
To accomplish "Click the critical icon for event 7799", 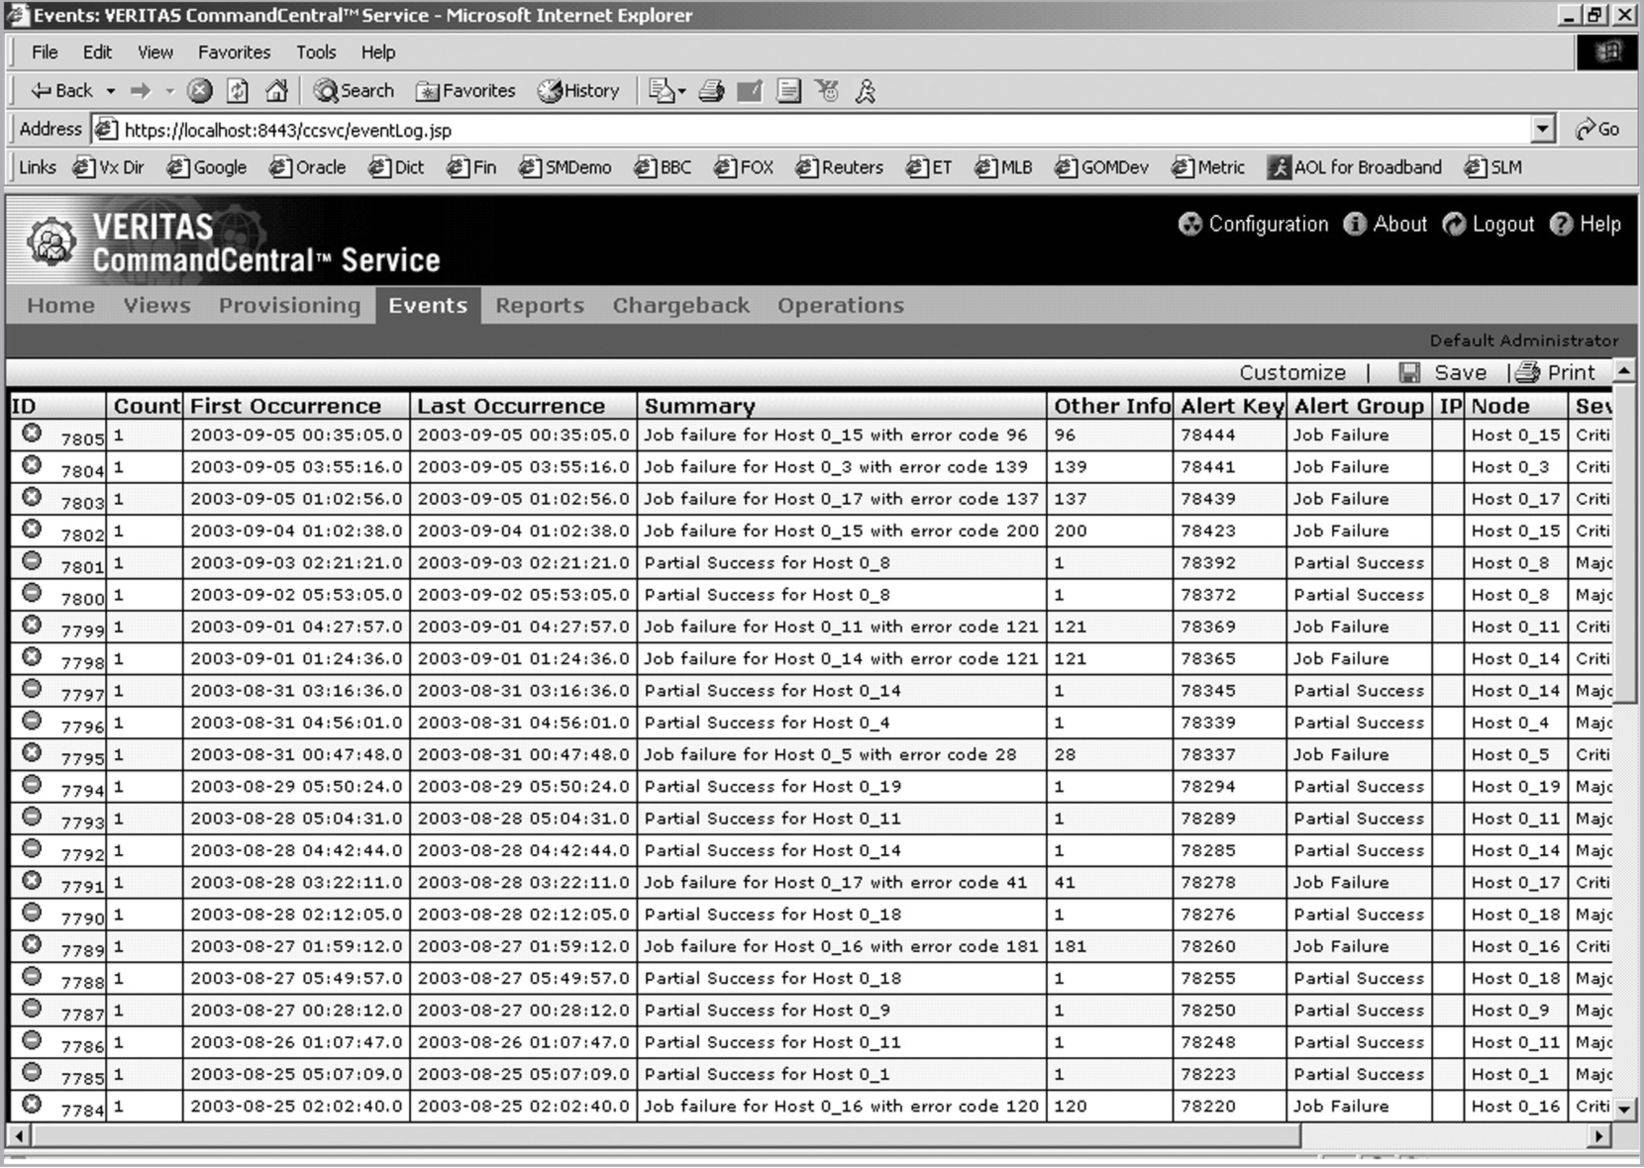I will [x=32, y=625].
